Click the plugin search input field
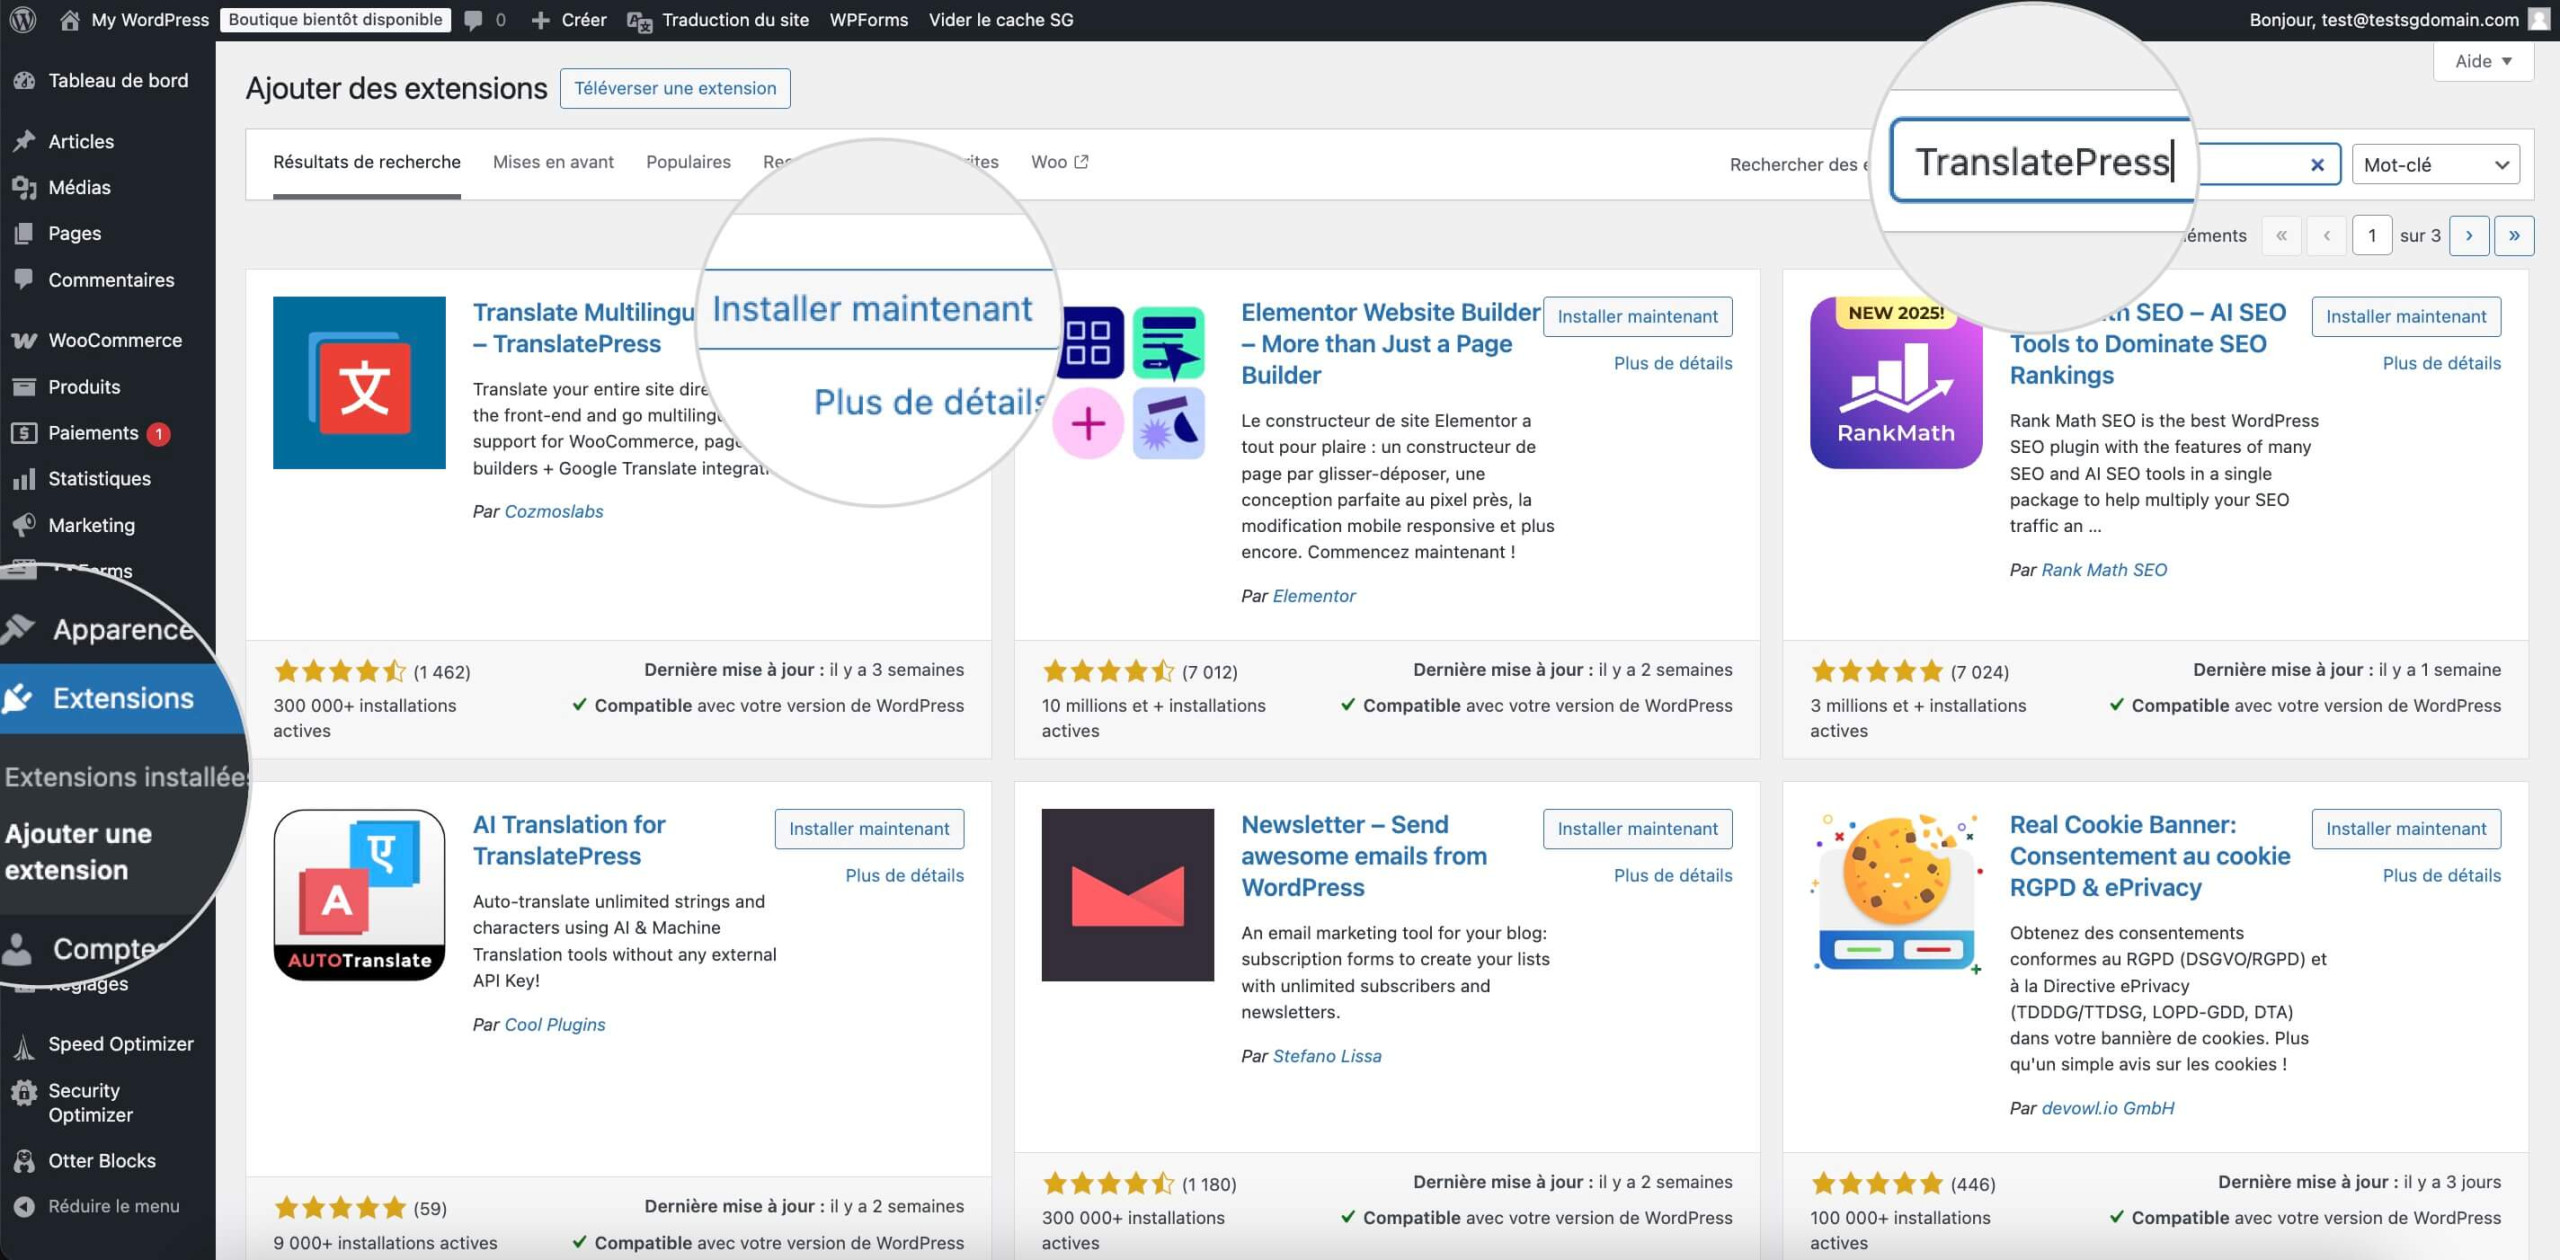Image resolution: width=2560 pixels, height=1260 pixels. click(2115, 164)
